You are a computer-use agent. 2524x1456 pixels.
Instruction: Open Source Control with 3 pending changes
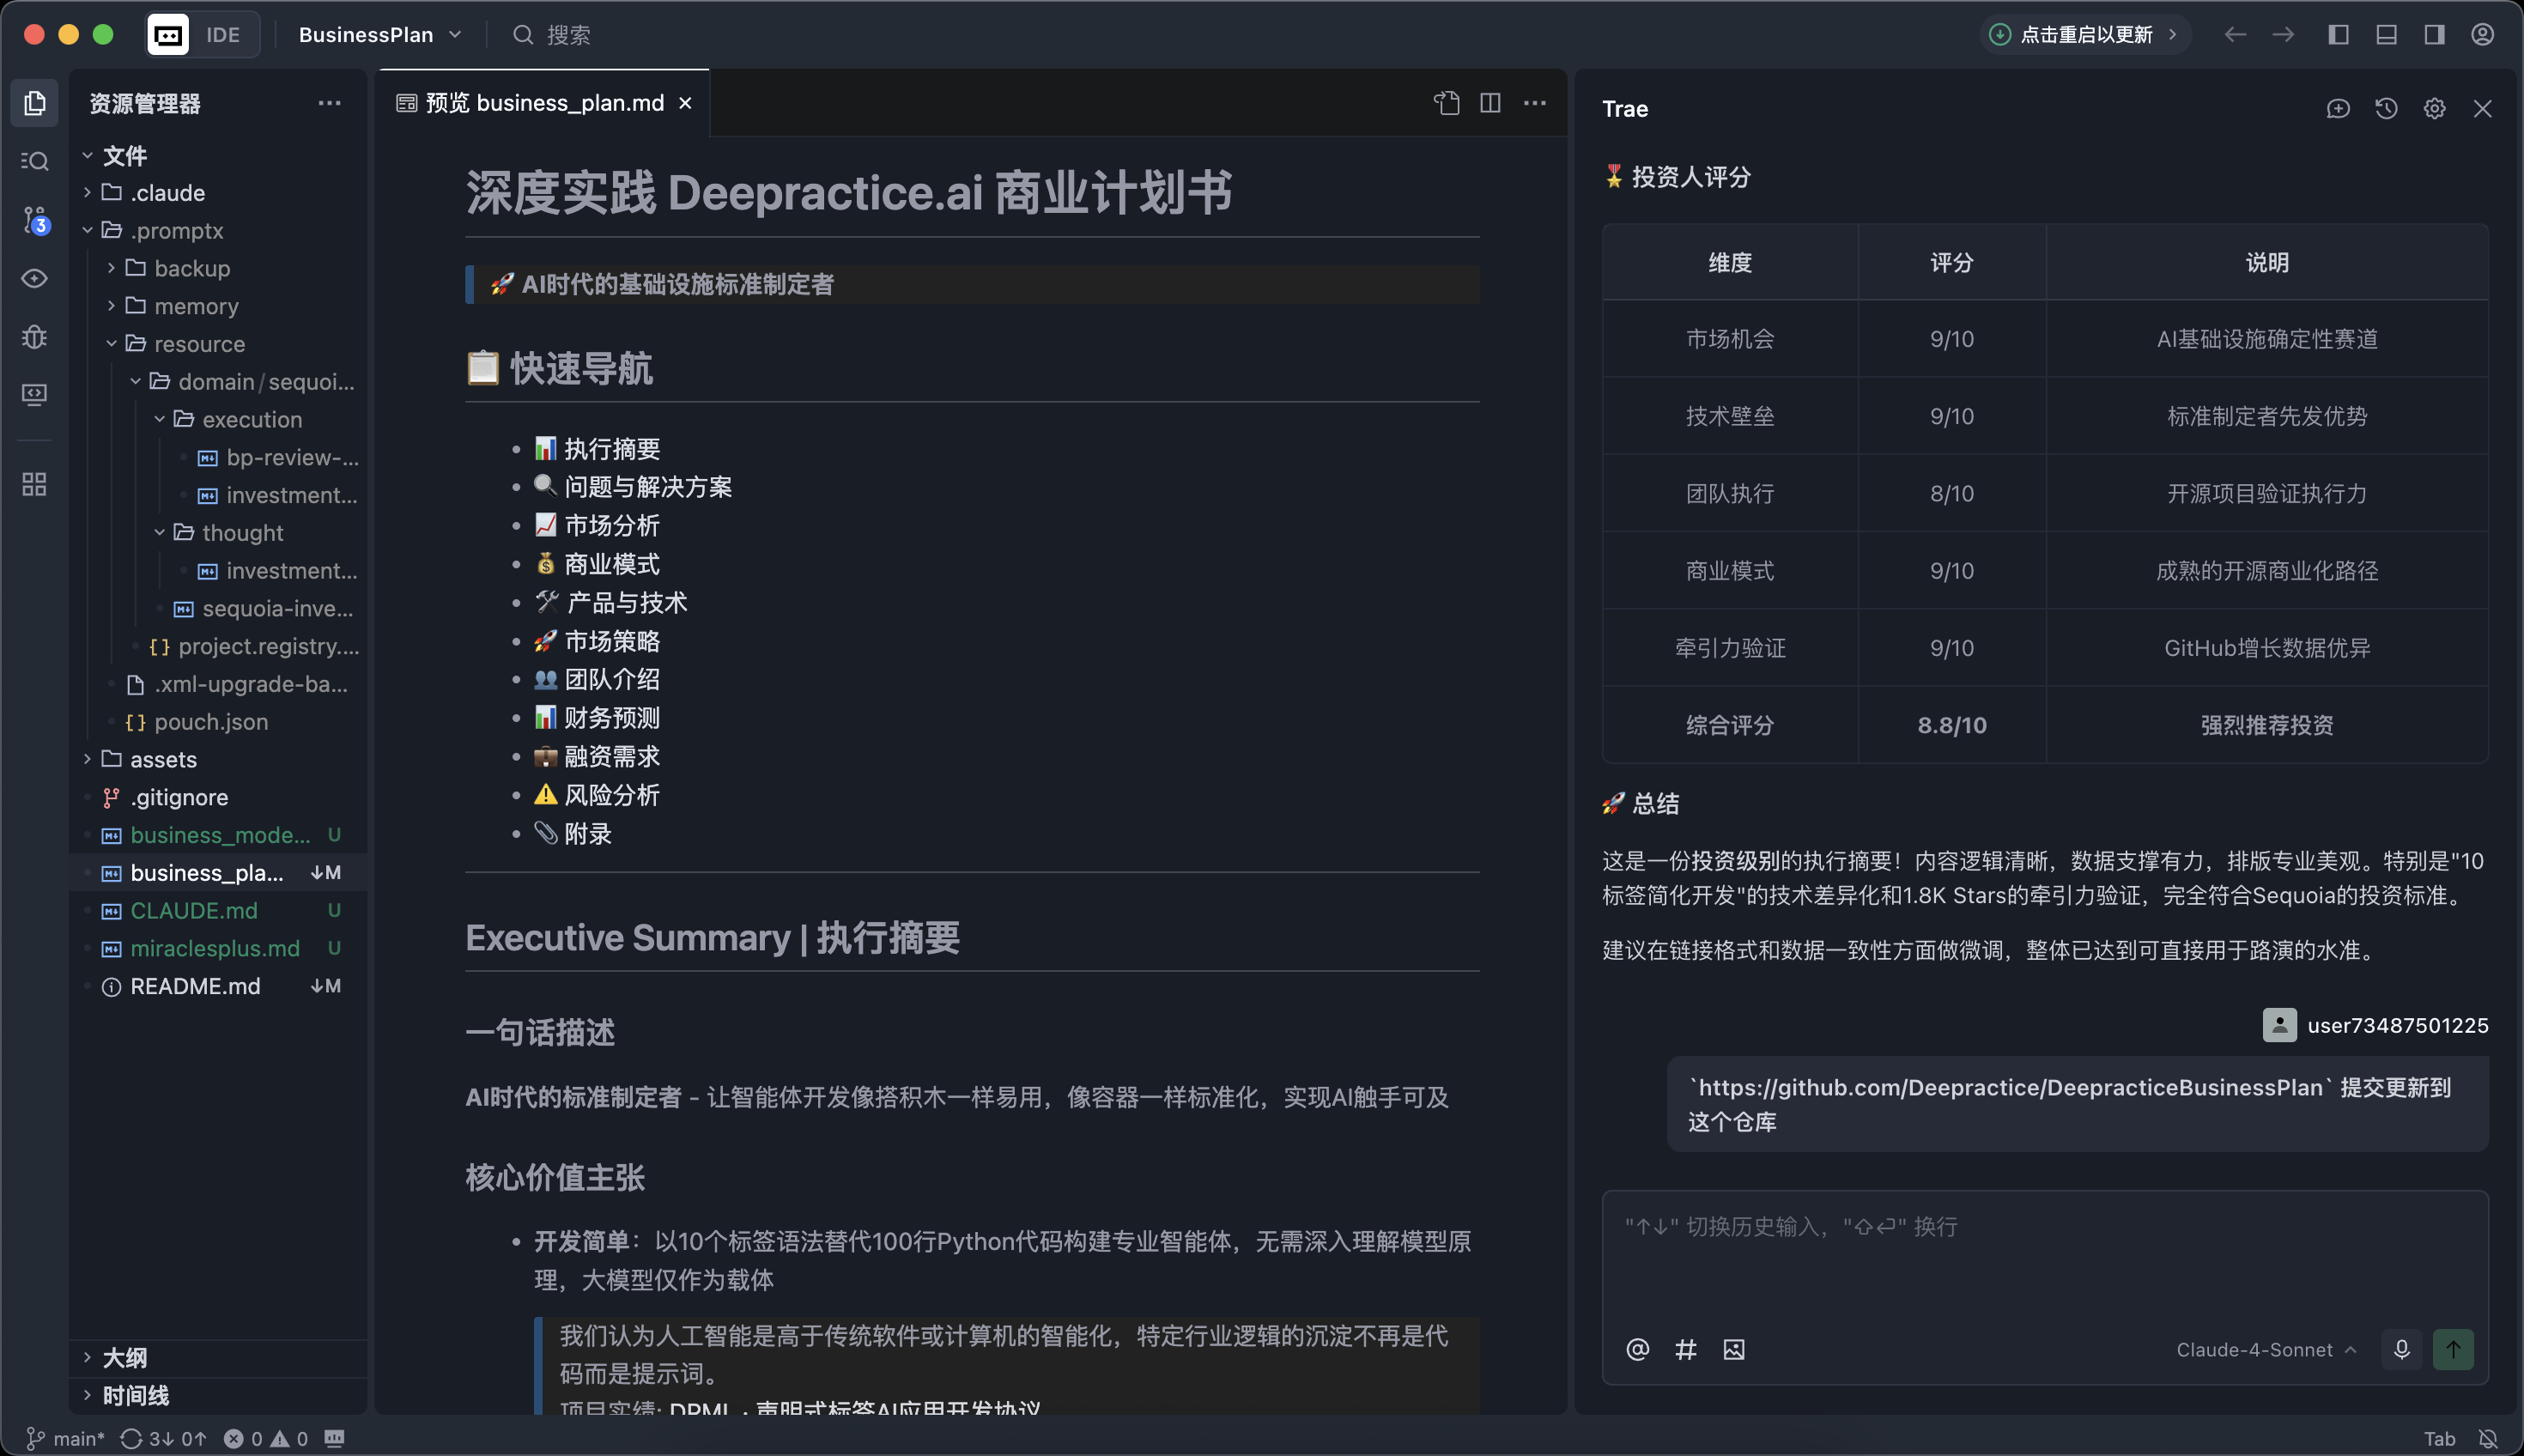[35, 220]
